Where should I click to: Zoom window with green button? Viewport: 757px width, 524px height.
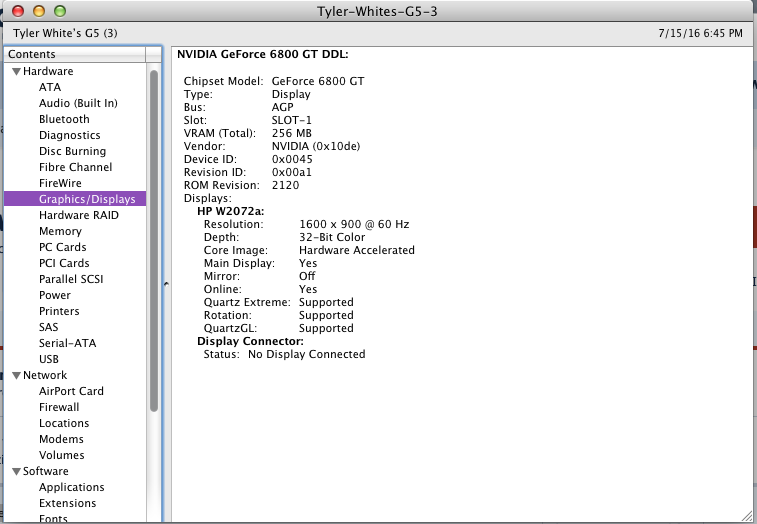(x=60, y=11)
